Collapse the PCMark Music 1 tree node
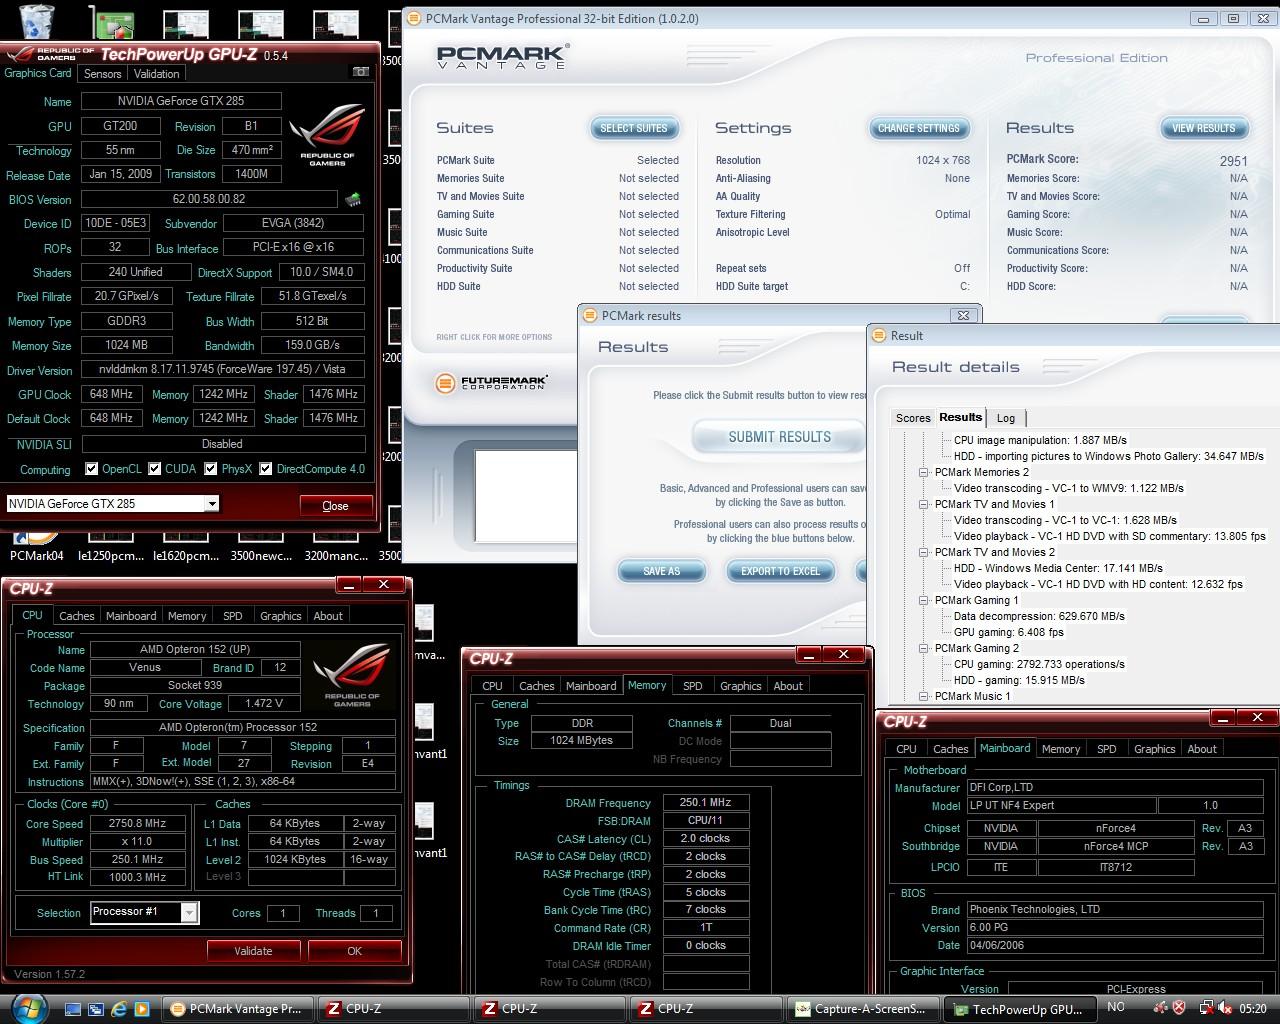The image size is (1280, 1024). click(x=924, y=696)
